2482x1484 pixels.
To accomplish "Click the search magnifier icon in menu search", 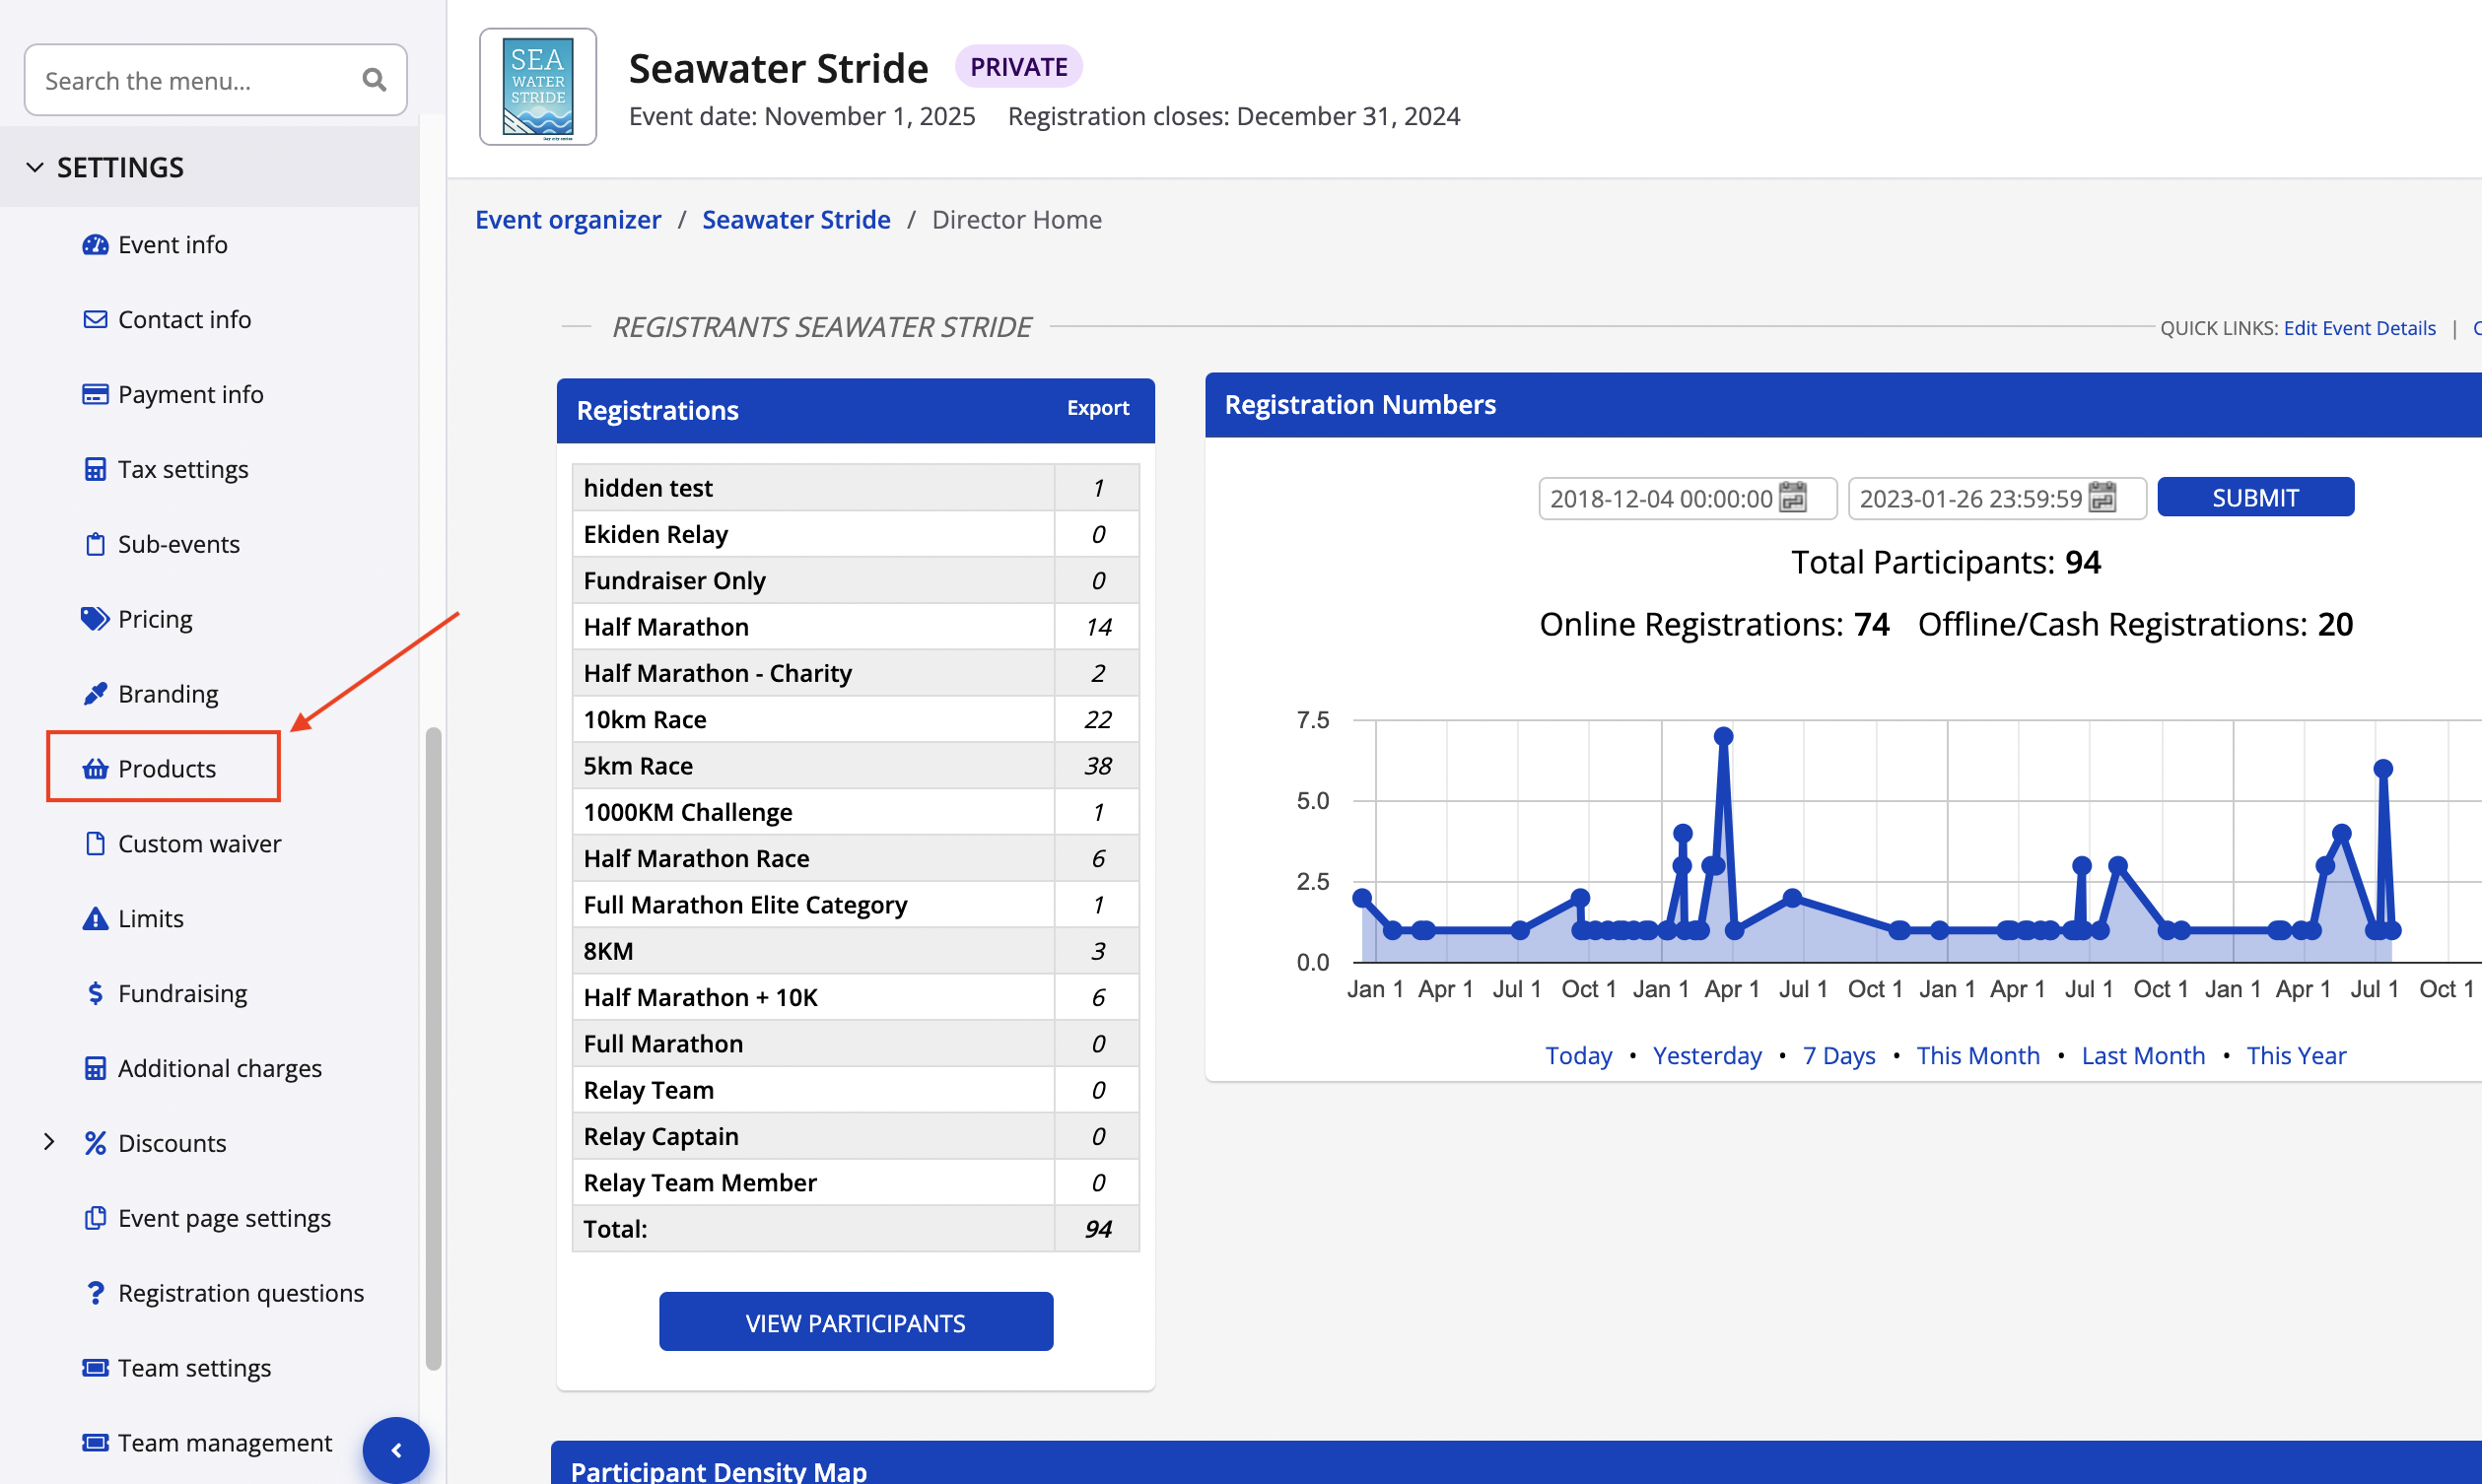I will (374, 80).
